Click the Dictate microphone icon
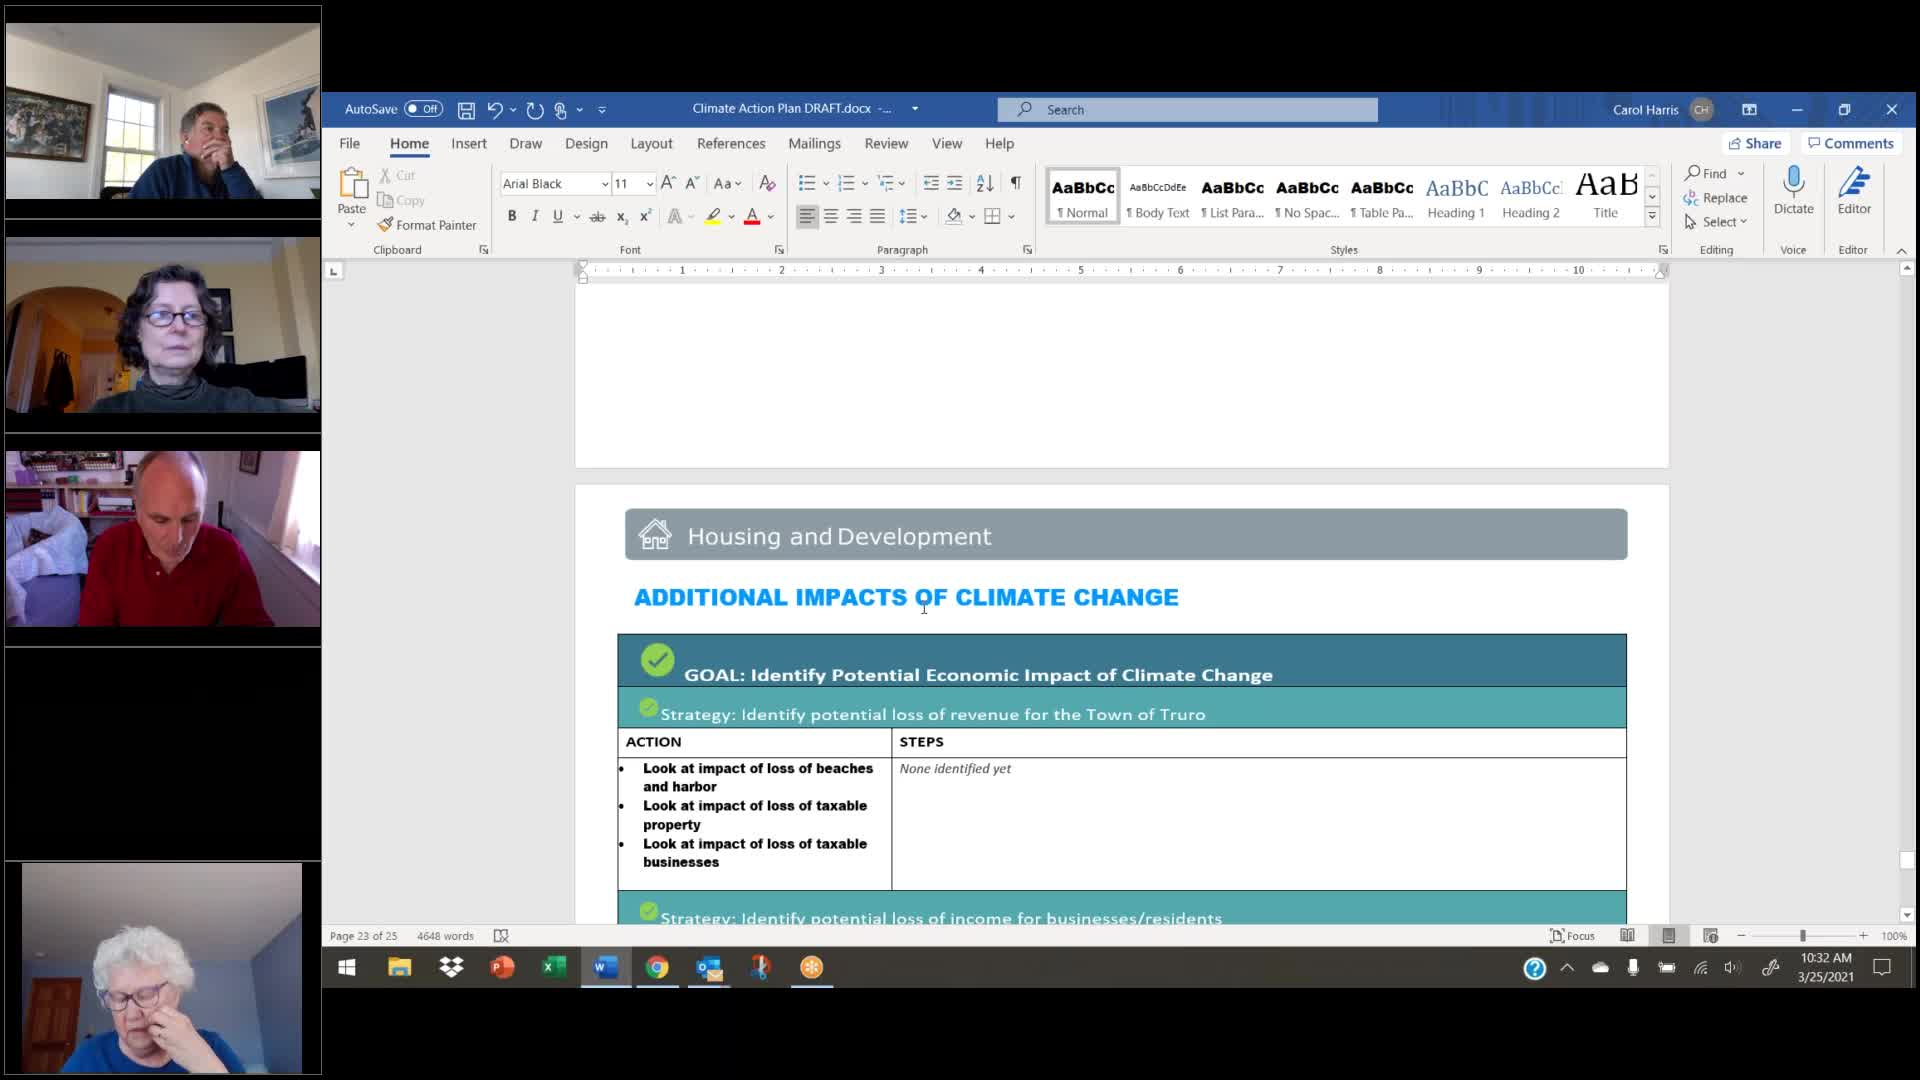 click(1793, 182)
